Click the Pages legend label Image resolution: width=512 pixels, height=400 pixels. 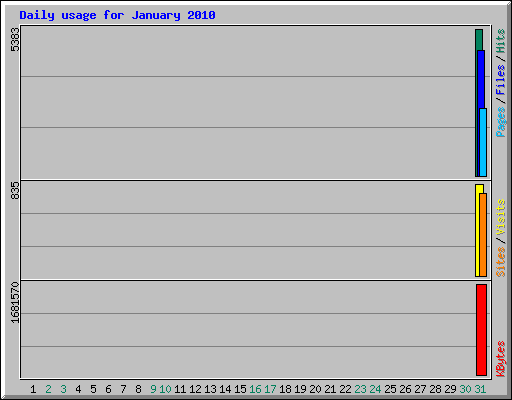click(500, 122)
